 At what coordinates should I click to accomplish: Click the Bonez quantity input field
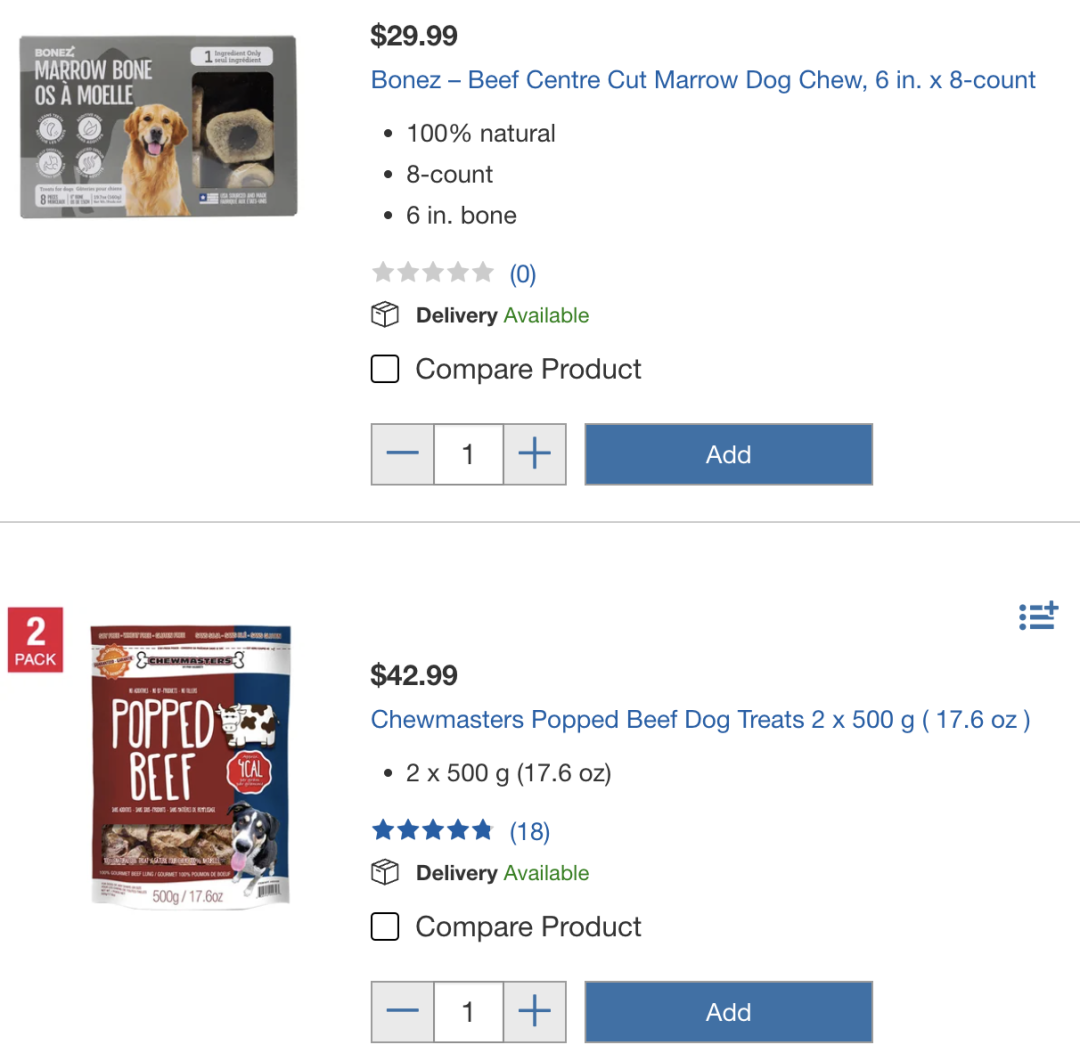pos(468,455)
